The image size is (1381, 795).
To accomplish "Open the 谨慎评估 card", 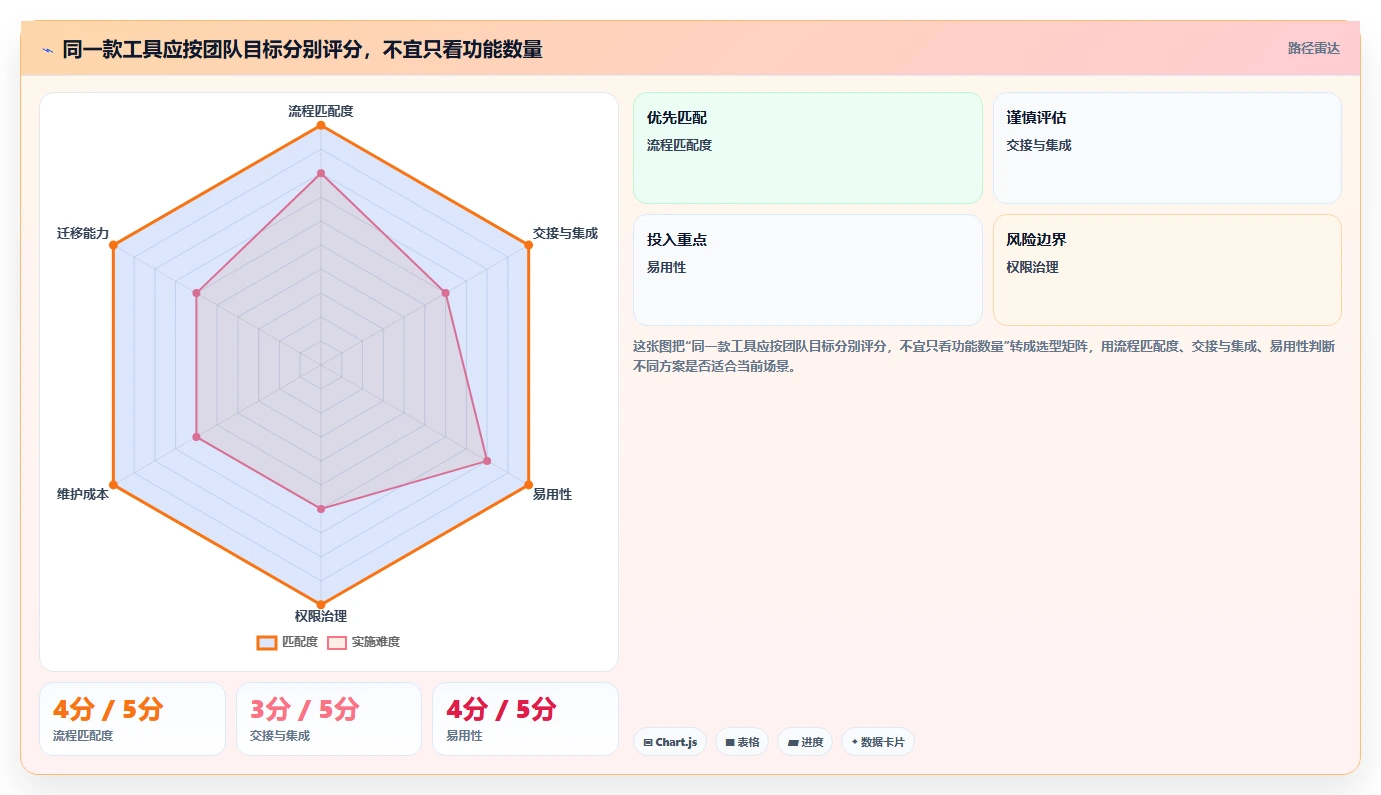I will tap(1167, 148).
